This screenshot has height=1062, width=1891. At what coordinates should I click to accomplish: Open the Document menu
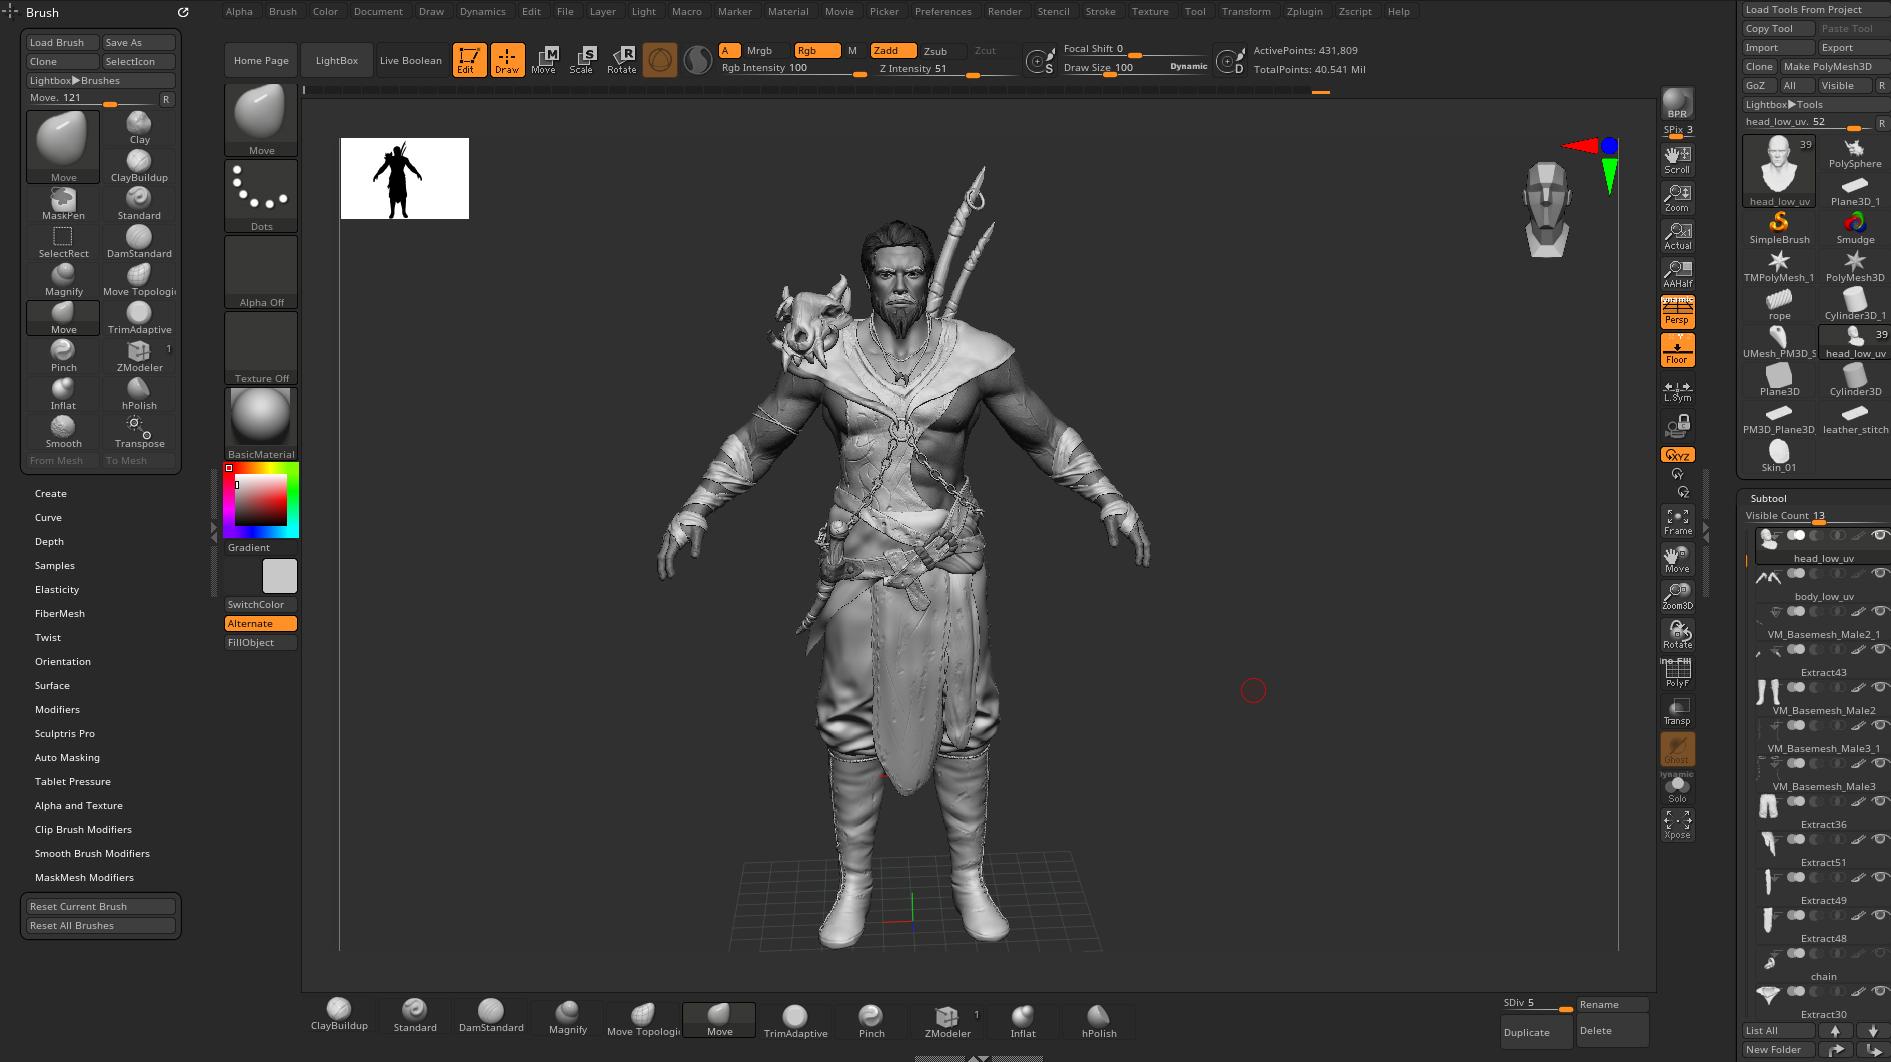click(378, 11)
